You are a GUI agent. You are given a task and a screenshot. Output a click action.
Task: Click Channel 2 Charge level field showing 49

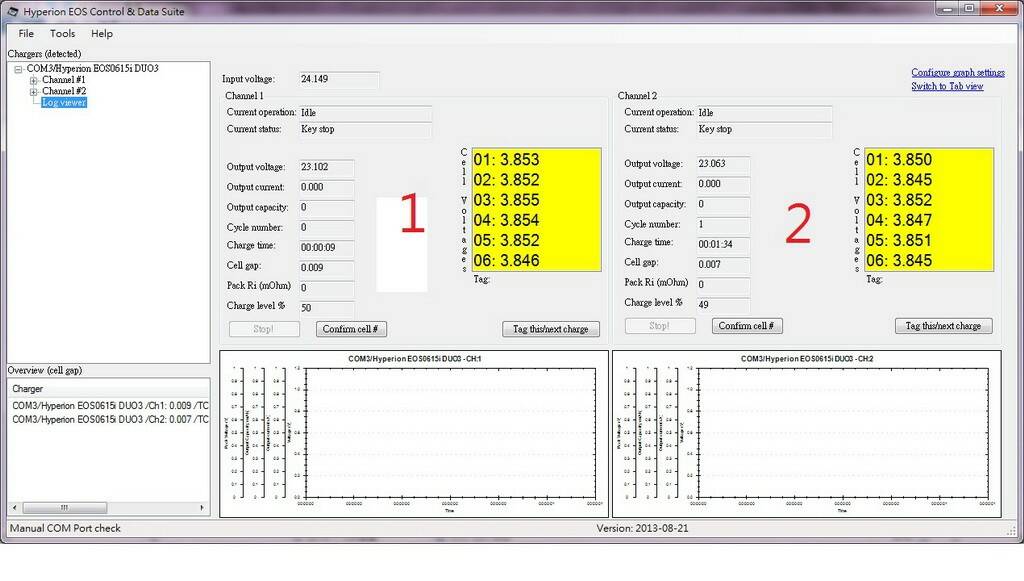coord(723,304)
